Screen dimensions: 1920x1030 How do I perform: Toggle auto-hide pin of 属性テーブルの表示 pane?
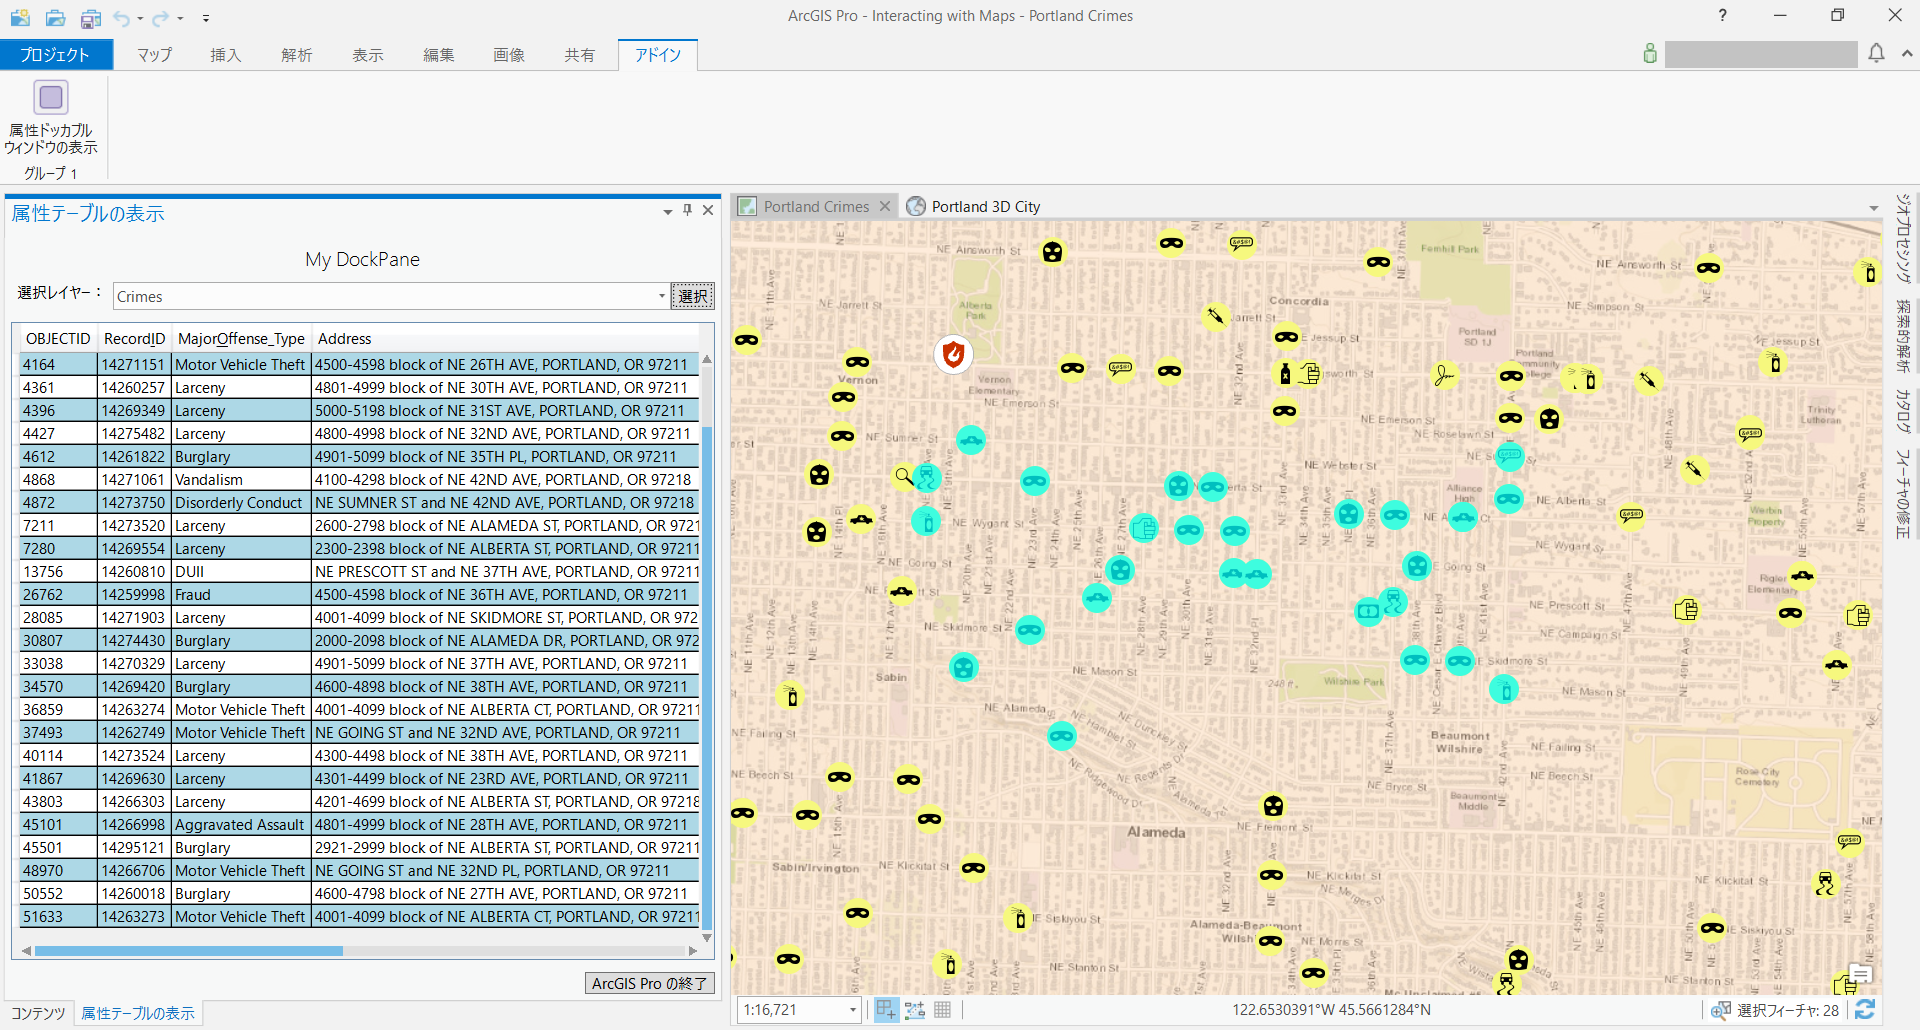click(x=687, y=210)
